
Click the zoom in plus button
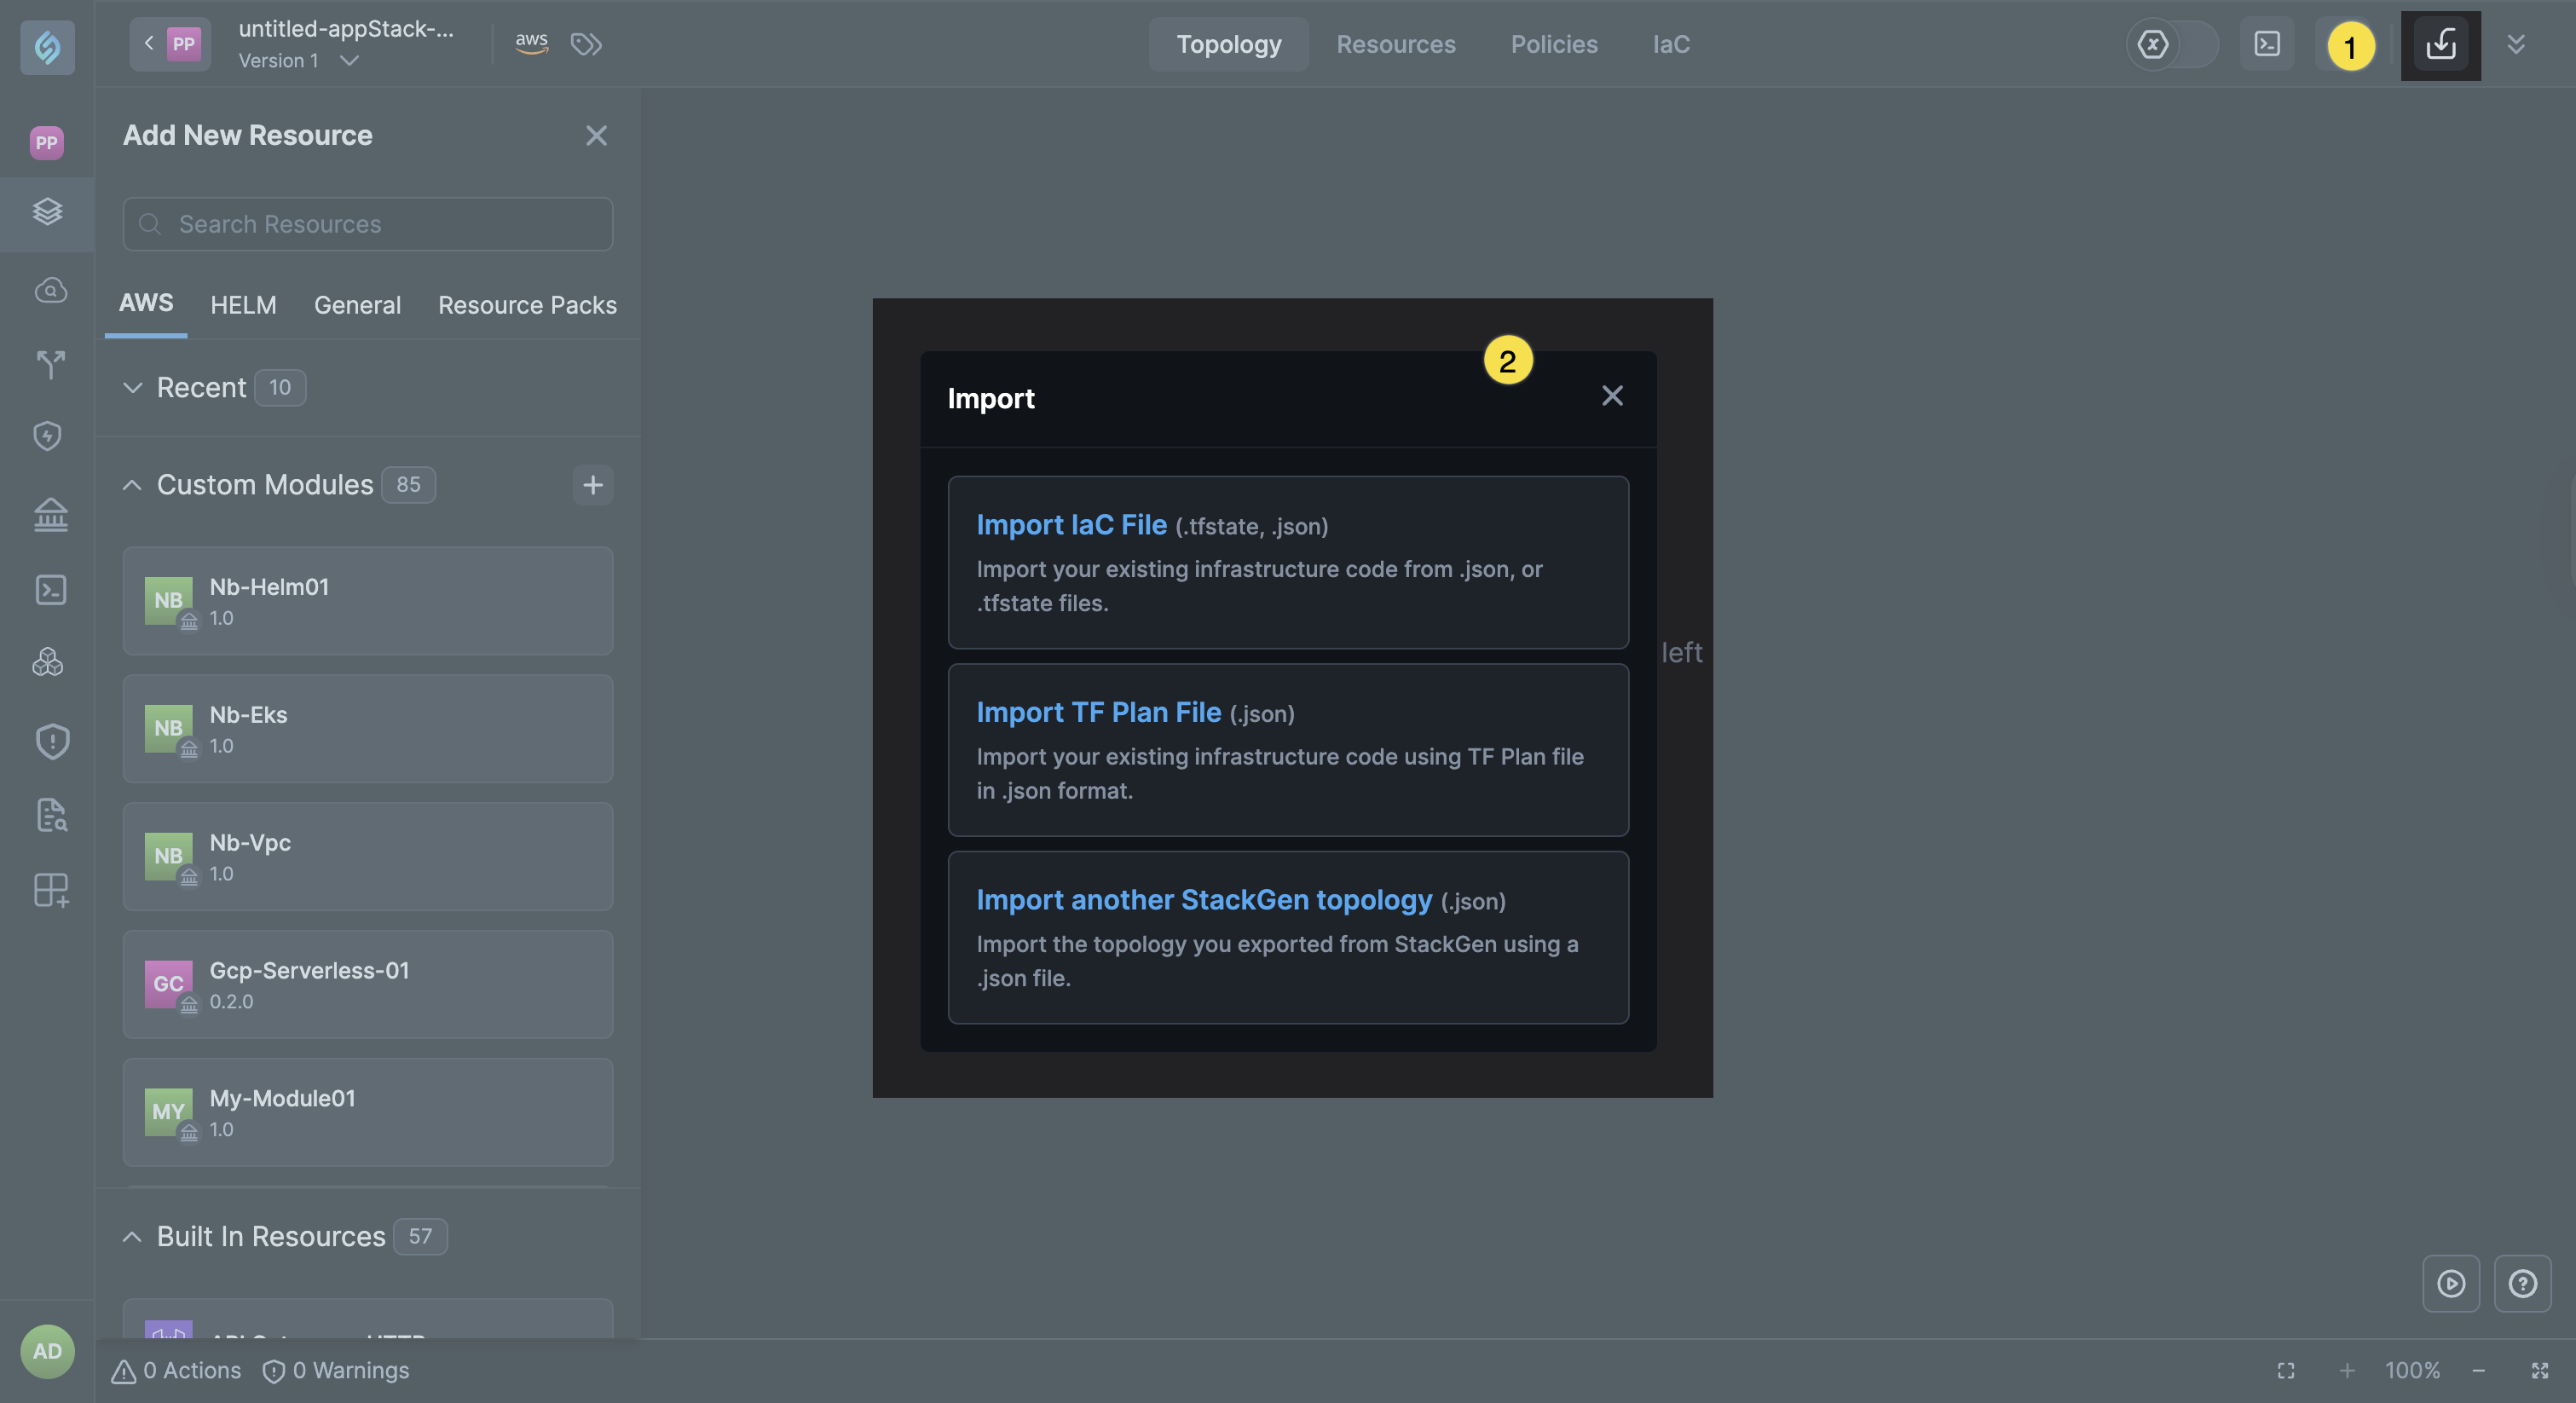pos(2347,1370)
